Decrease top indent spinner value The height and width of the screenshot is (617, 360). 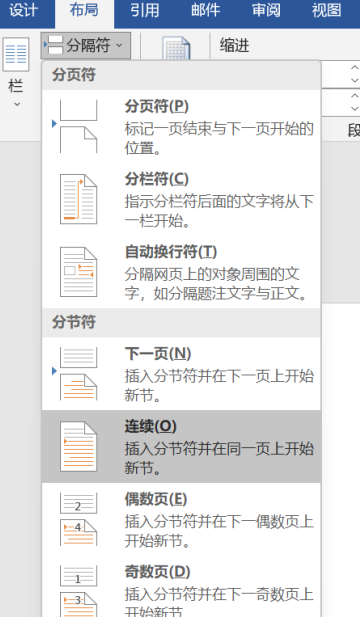pos(354,80)
